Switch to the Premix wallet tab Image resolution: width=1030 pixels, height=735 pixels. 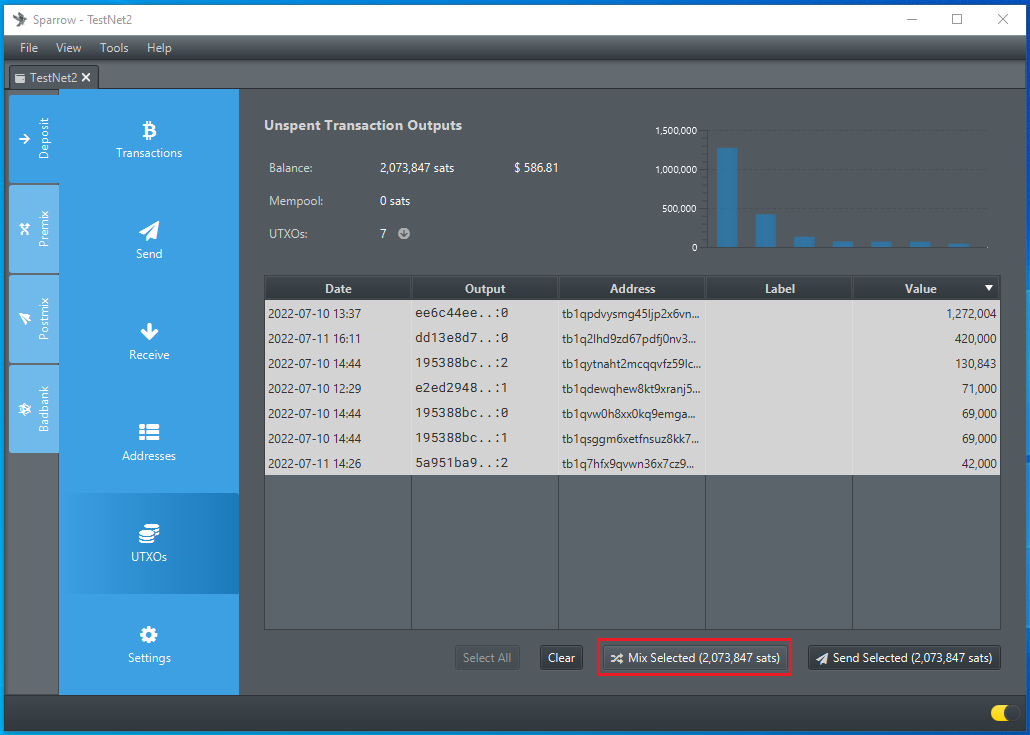pyautogui.click(x=34, y=229)
